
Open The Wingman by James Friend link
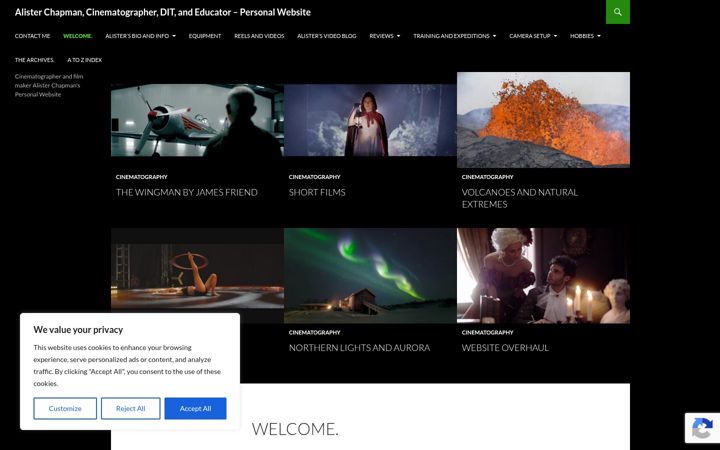pos(186,192)
